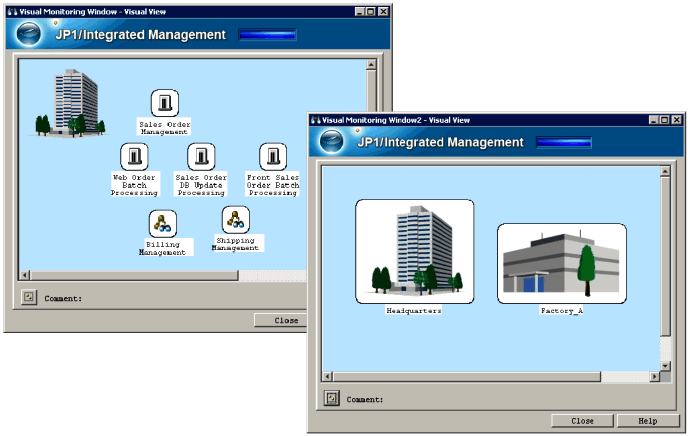Click the Sales Order DB Update Processing label
This screenshot has height=436, width=688.
201,185
